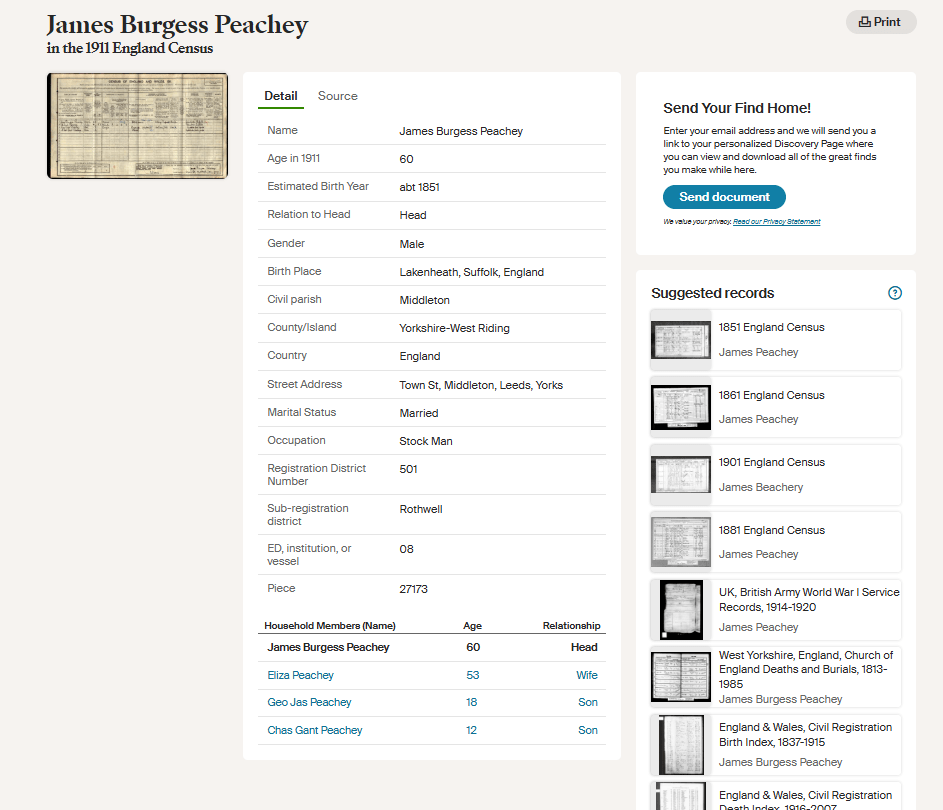Click the 1851 England Census thumbnail image
The image size is (943, 810).
[x=681, y=340]
